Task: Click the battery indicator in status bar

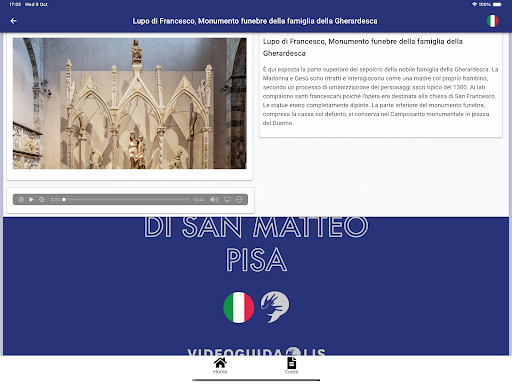Action: tap(497, 4)
